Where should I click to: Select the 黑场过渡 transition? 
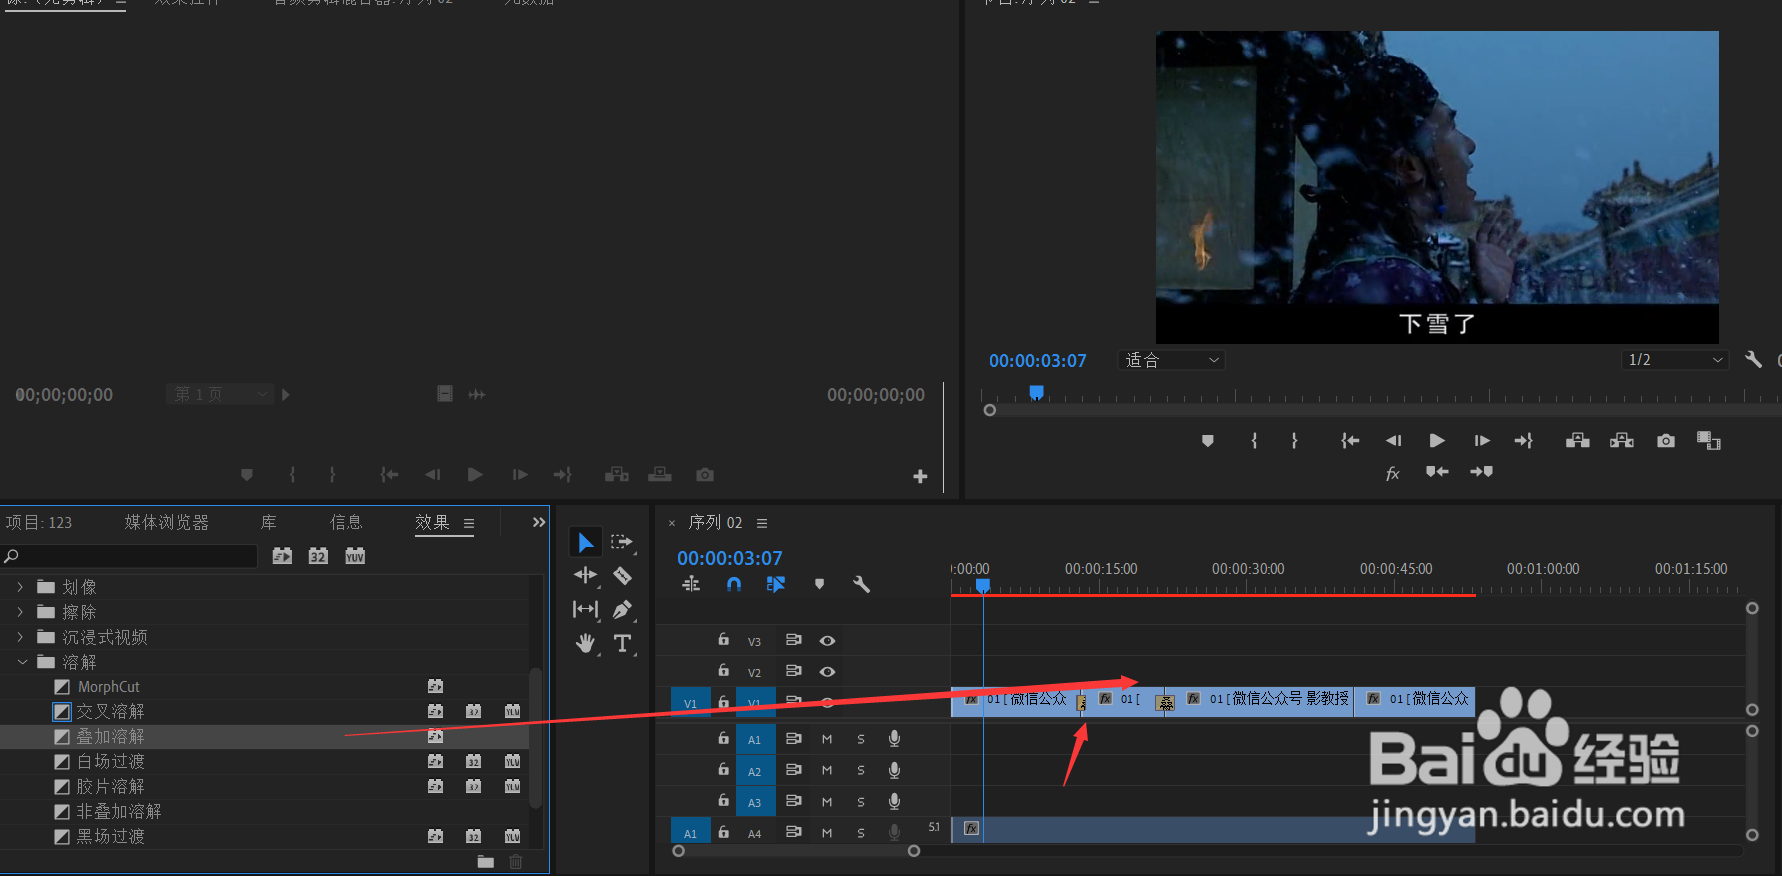(110, 837)
